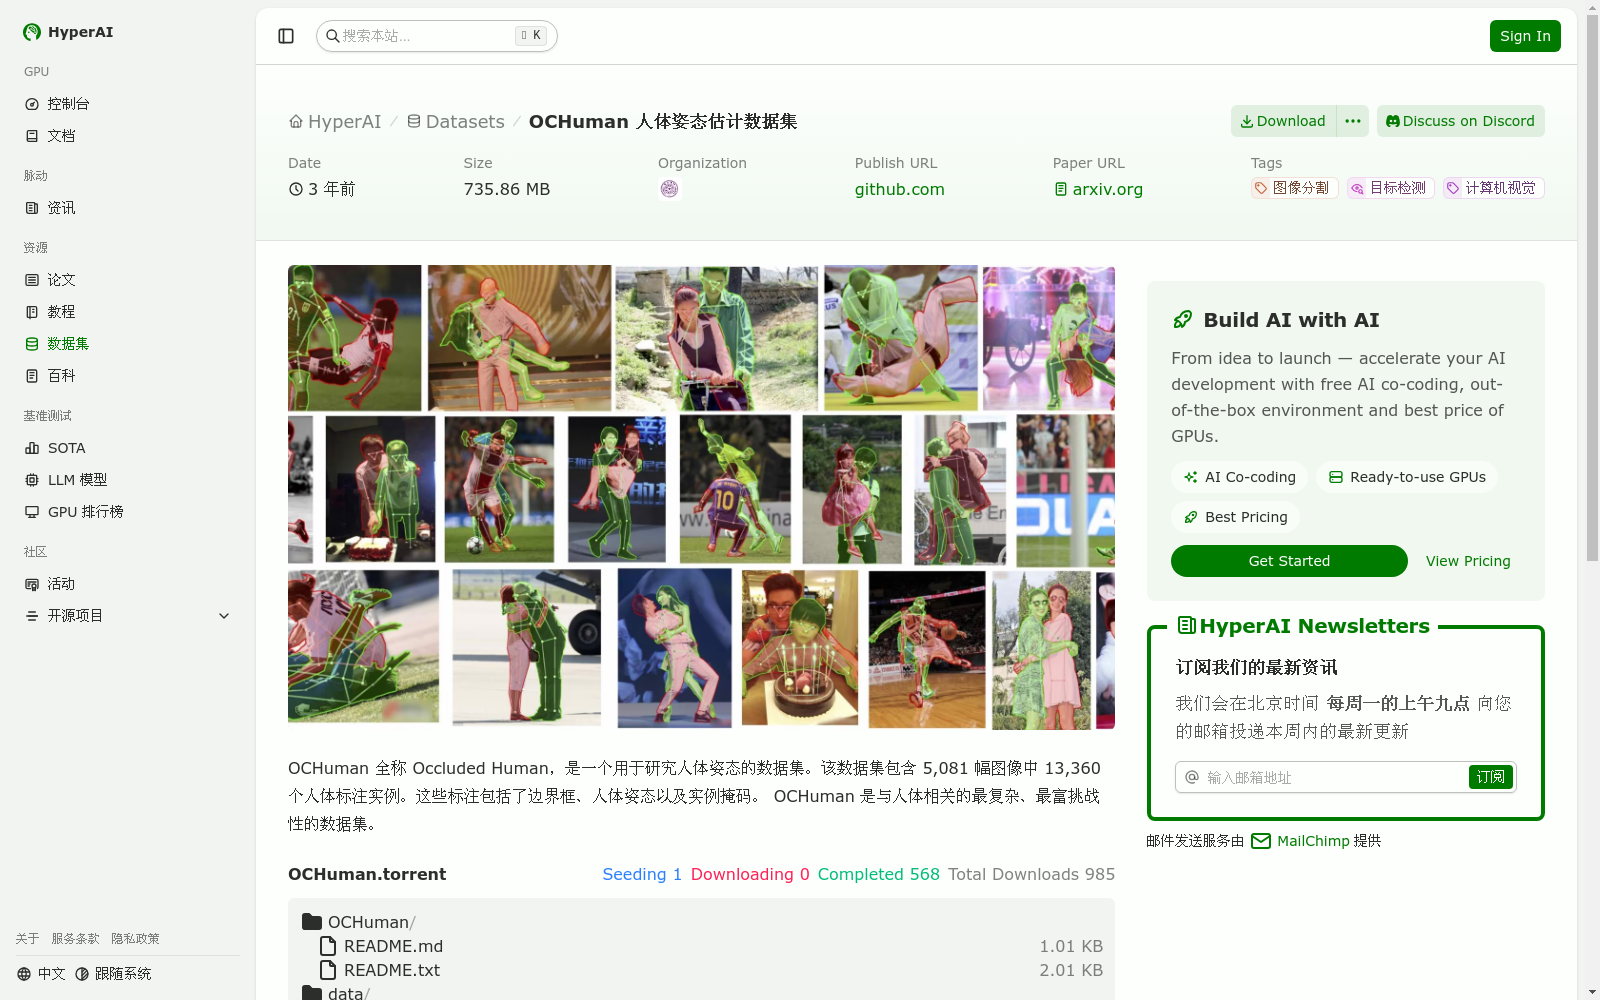Click the Seeding 1 text

pyautogui.click(x=642, y=874)
